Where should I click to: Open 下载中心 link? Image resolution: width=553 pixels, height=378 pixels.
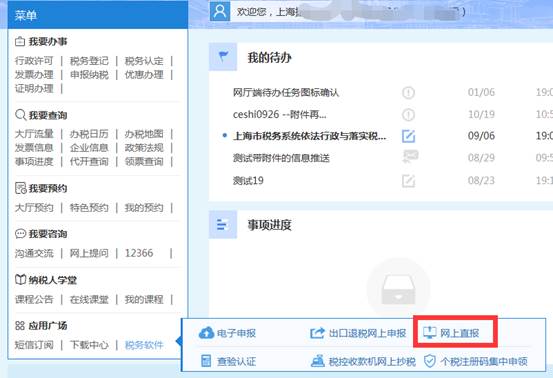click(x=89, y=345)
